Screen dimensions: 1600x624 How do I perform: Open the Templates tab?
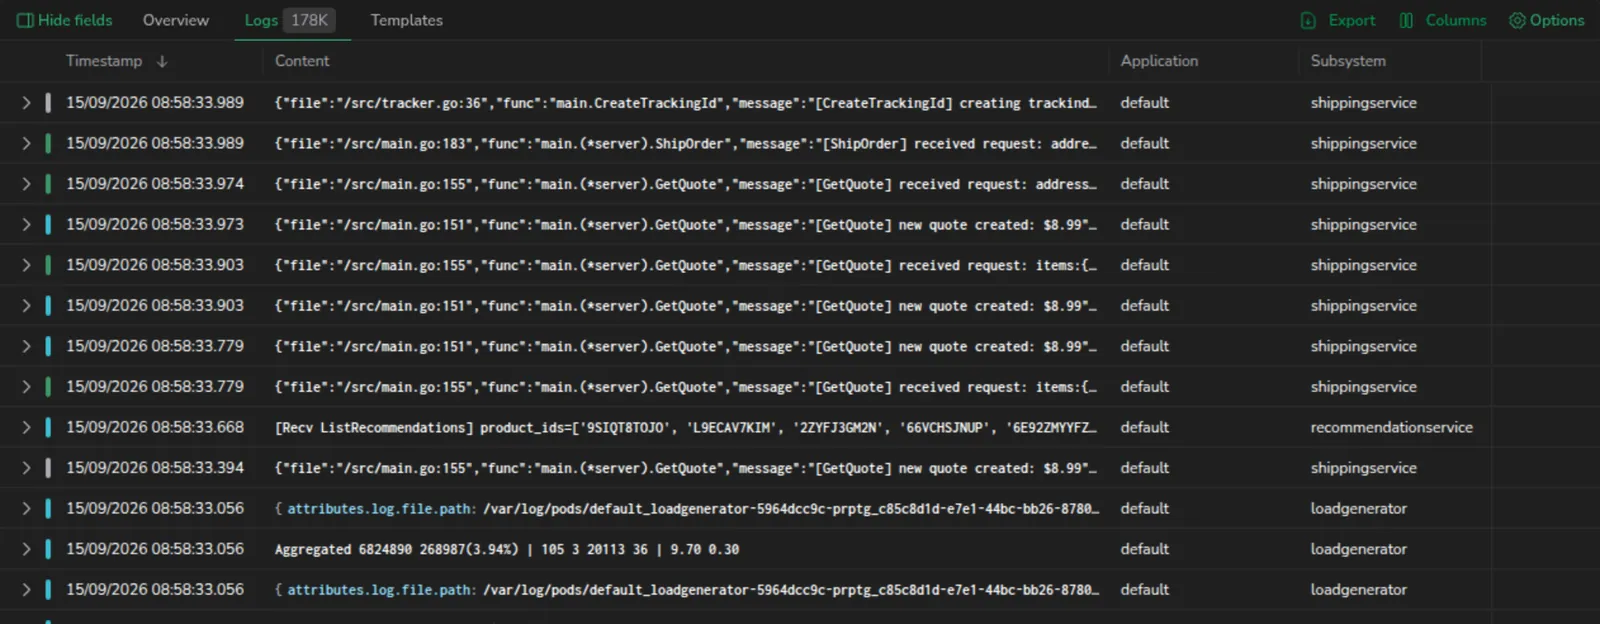click(x=406, y=20)
